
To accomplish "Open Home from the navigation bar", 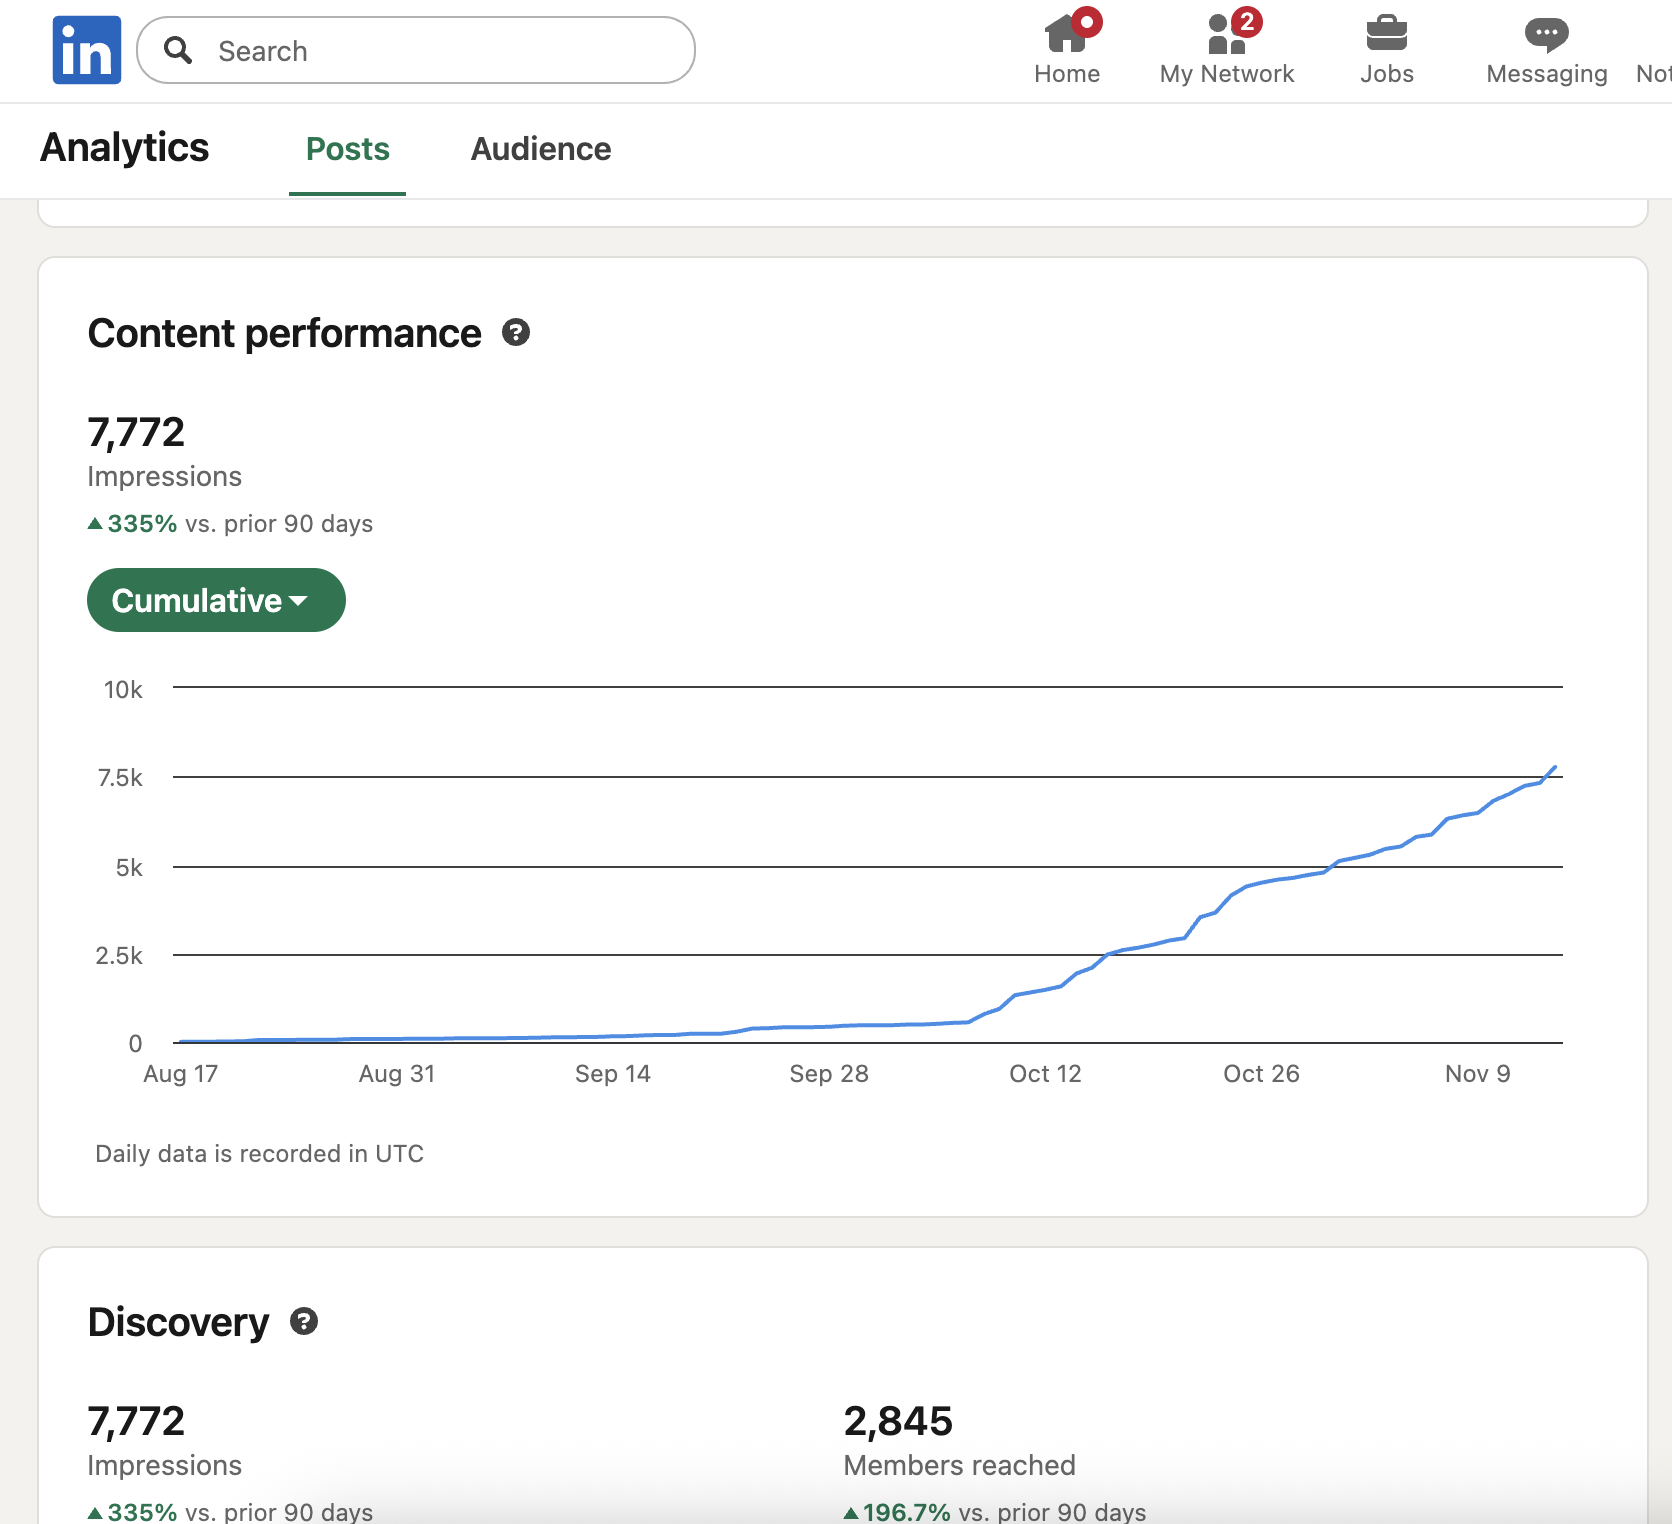I will tap(1066, 50).
